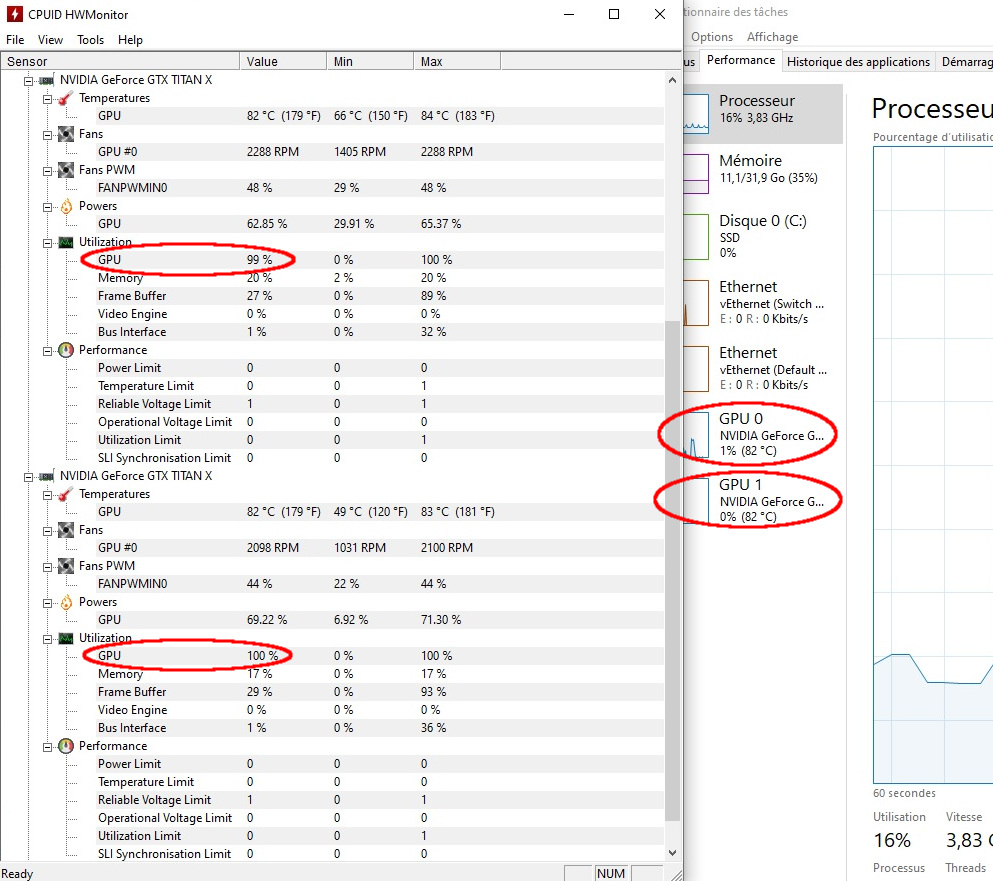This screenshot has width=993, height=881.
Task: Click first GPU's Fans PWM icon
Action: click(65, 170)
